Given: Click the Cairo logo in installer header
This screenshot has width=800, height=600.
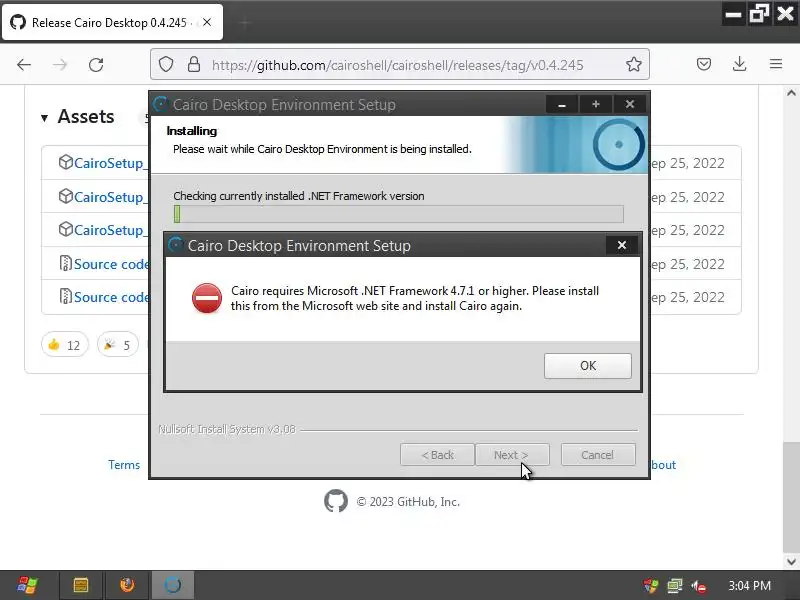Looking at the screenshot, I should [618, 144].
